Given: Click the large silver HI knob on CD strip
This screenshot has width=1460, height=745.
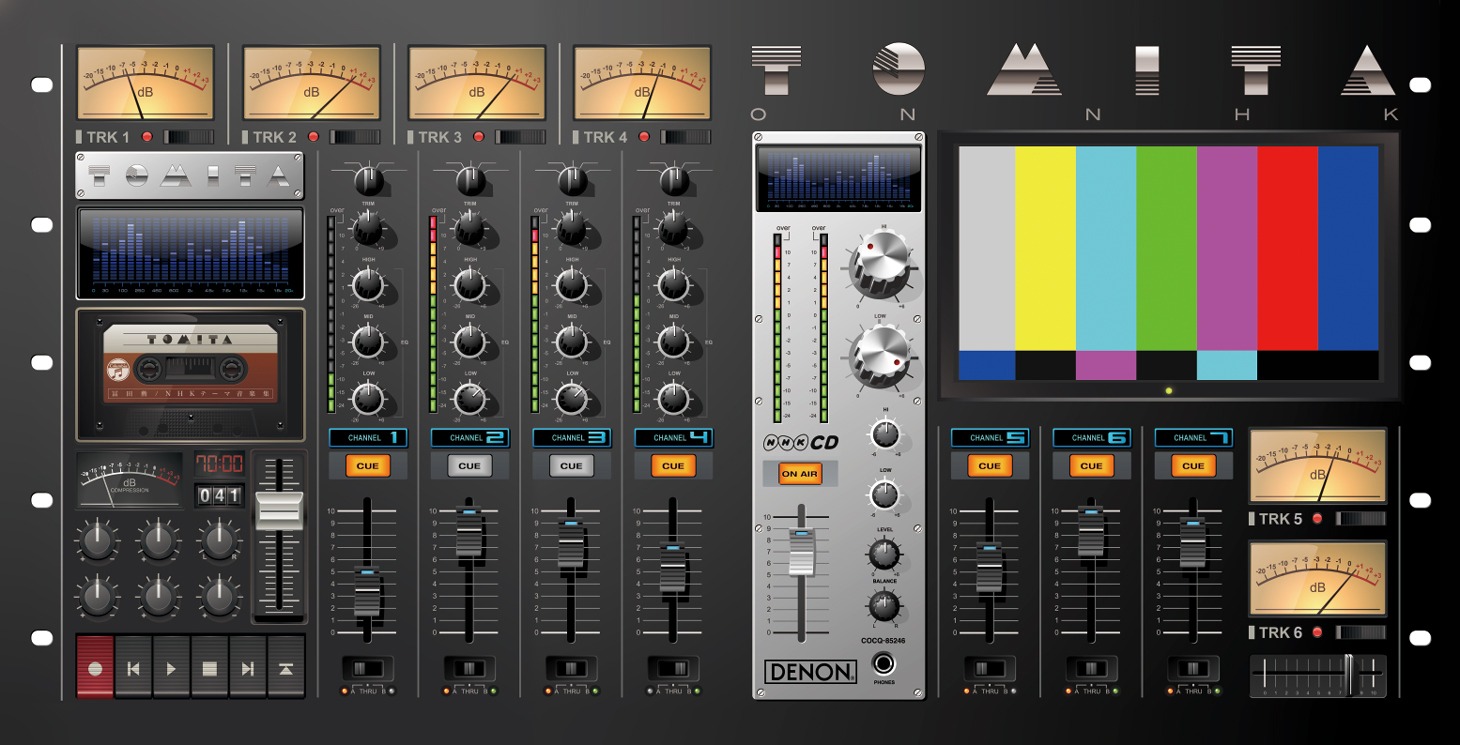Looking at the screenshot, I should coord(880,260).
